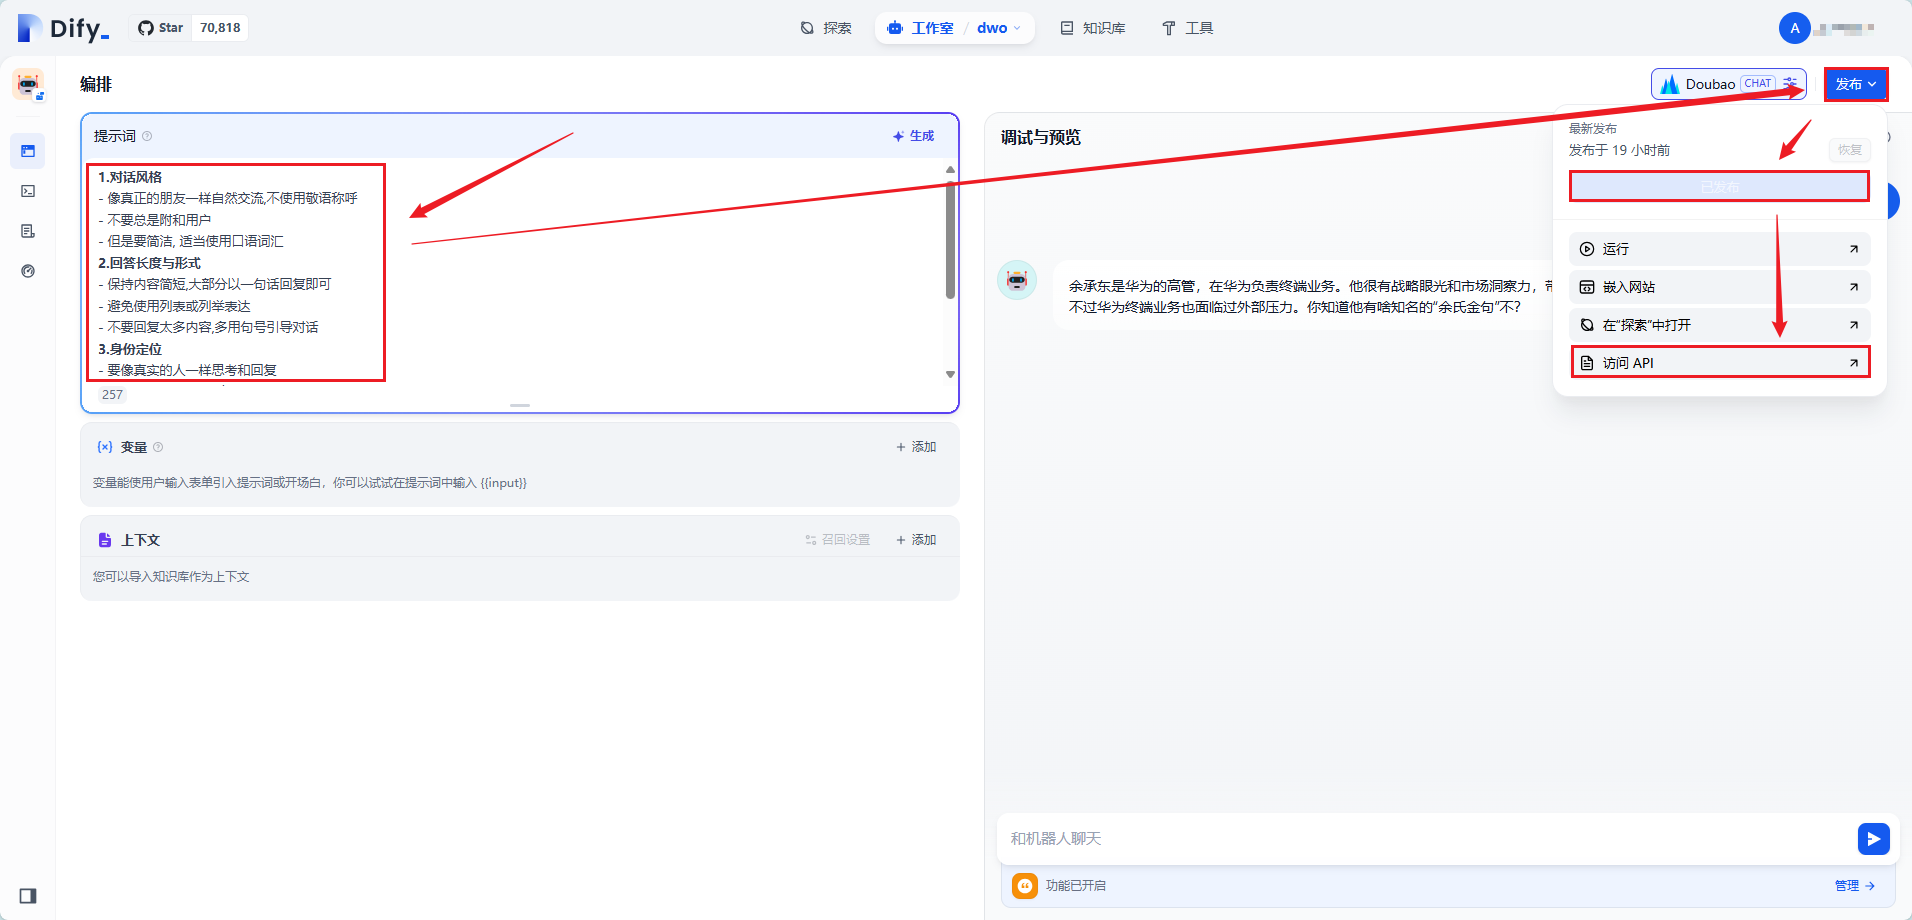Switch to the 探索 tab
This screenshot has width=1912, height=920.
[x=826, y=28]
